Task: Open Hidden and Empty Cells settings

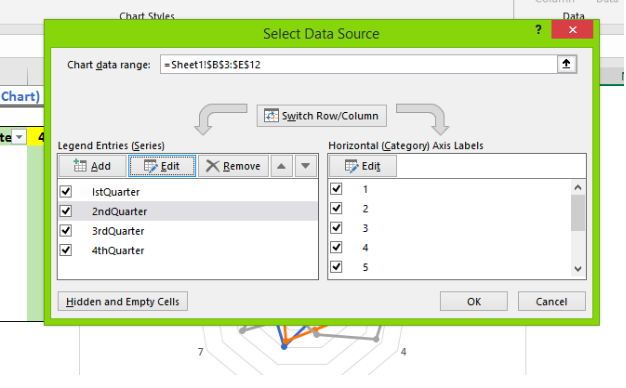Action: point(123,301)
